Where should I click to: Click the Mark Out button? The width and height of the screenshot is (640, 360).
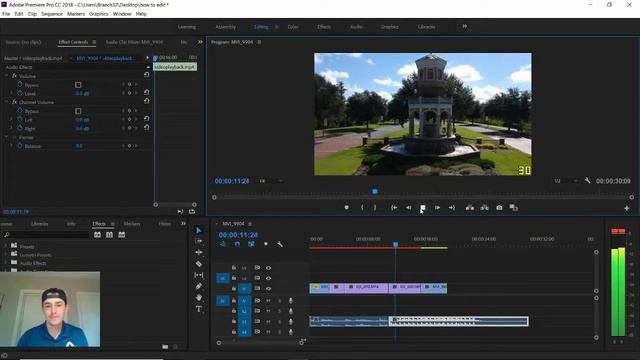pyautogui.click(x=375, y=208)
